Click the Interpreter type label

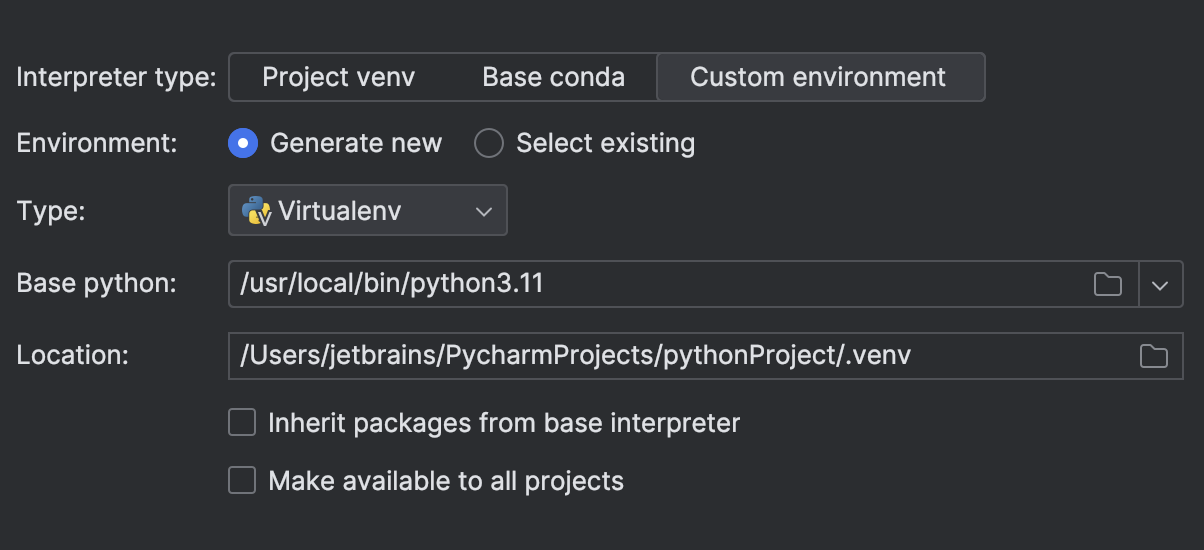[x=116, y=77]
